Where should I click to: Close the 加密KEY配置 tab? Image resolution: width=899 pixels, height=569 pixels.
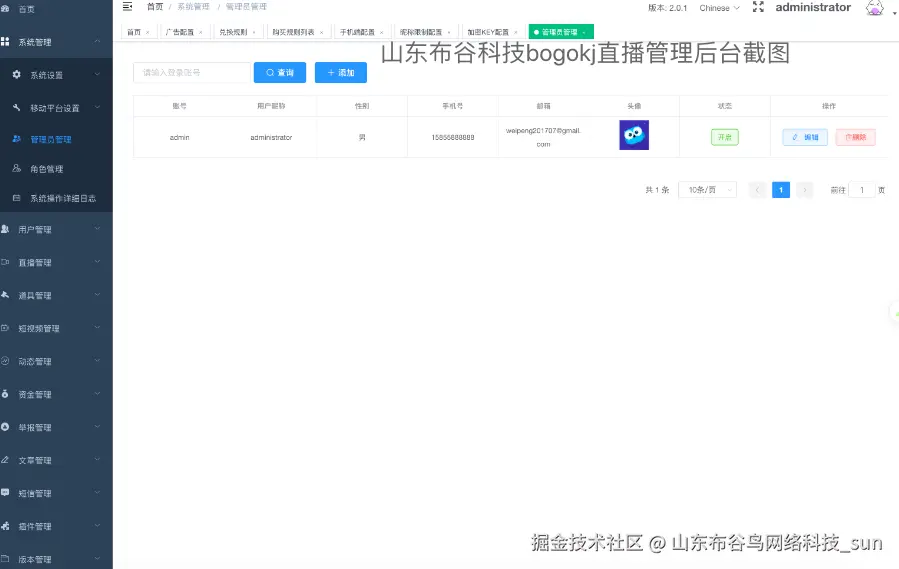516,33
